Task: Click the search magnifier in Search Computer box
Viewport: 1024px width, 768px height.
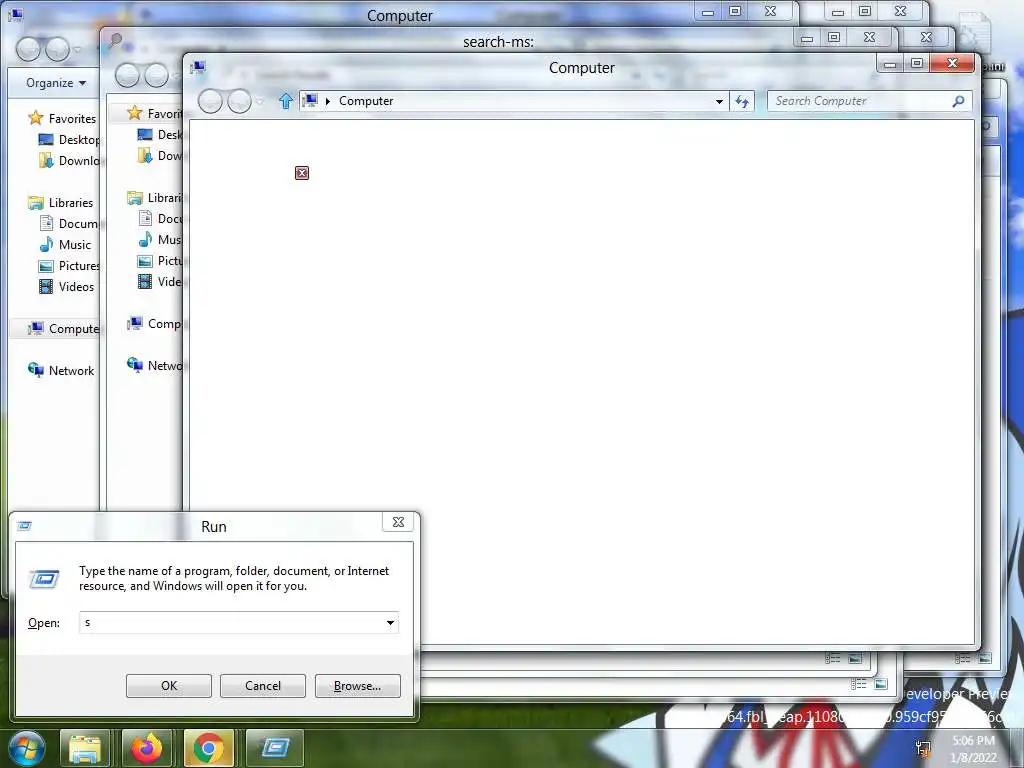Action: coord(958,101)
